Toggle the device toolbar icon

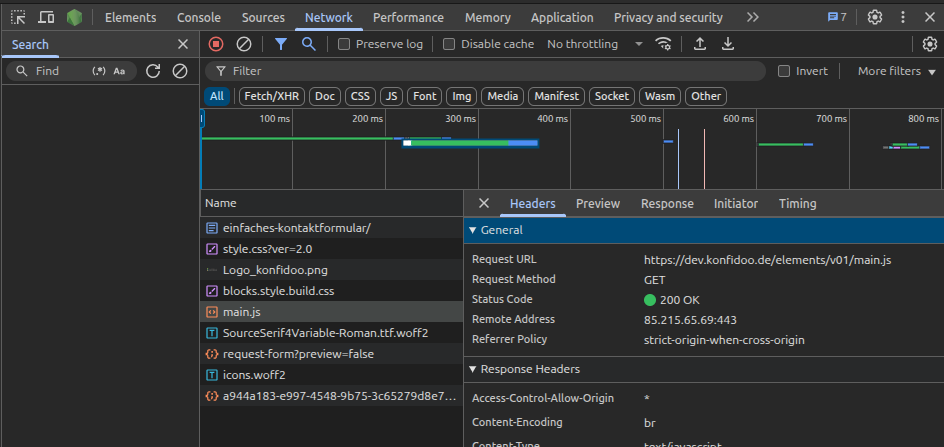click(x=46, y=17)
